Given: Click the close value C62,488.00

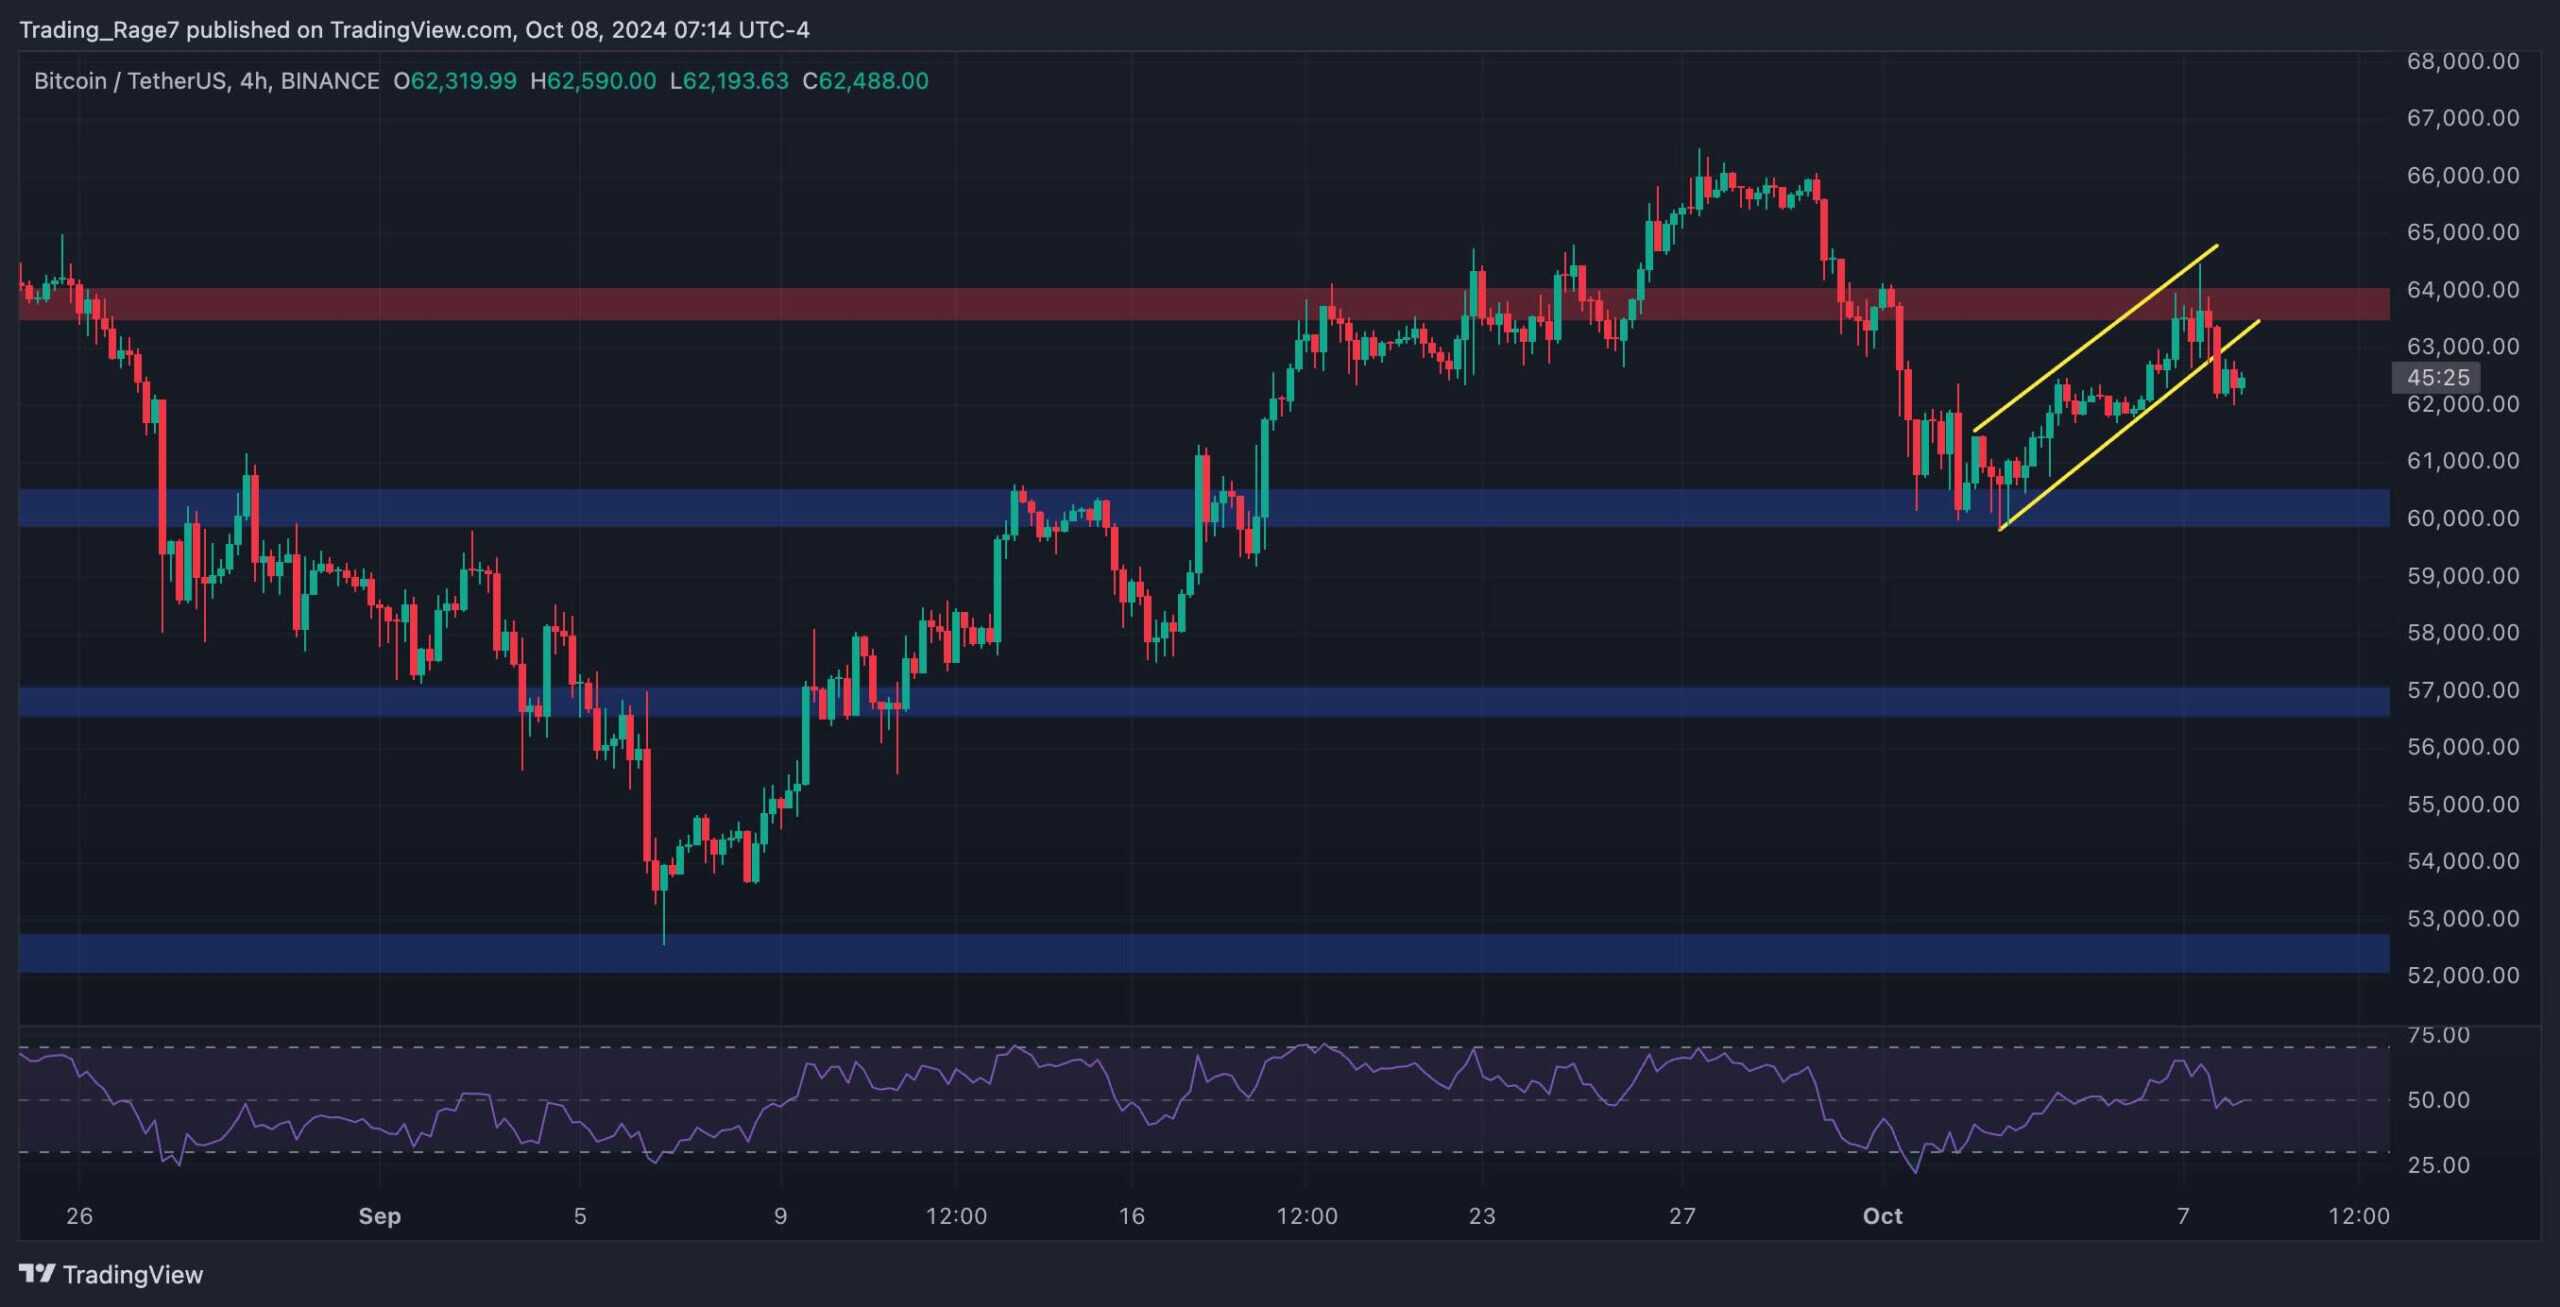Looking at the screenshot, I should point(866,81).
